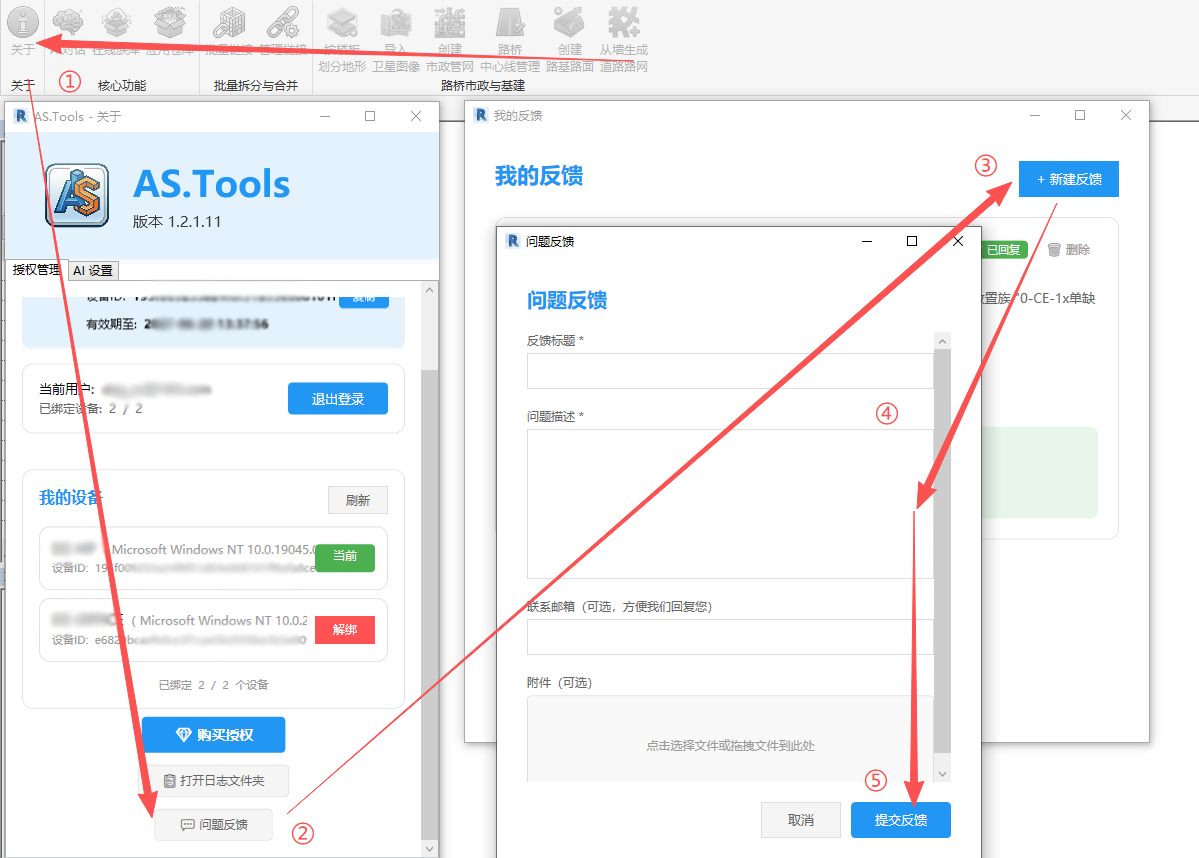Image resolution: width=1199 pixels, height=858 pixels.
Task: Switch to the 授权管理 tab
Action: (x=36, y=270)
